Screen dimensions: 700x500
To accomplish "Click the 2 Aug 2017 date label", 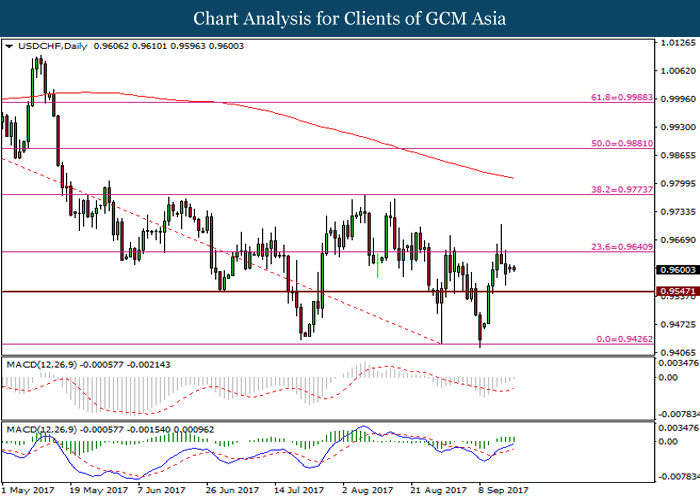I will click(x=369, y=492).
